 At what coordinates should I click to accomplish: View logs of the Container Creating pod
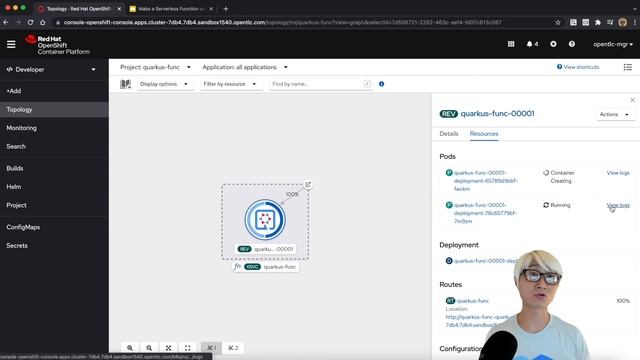pos(618,173)
